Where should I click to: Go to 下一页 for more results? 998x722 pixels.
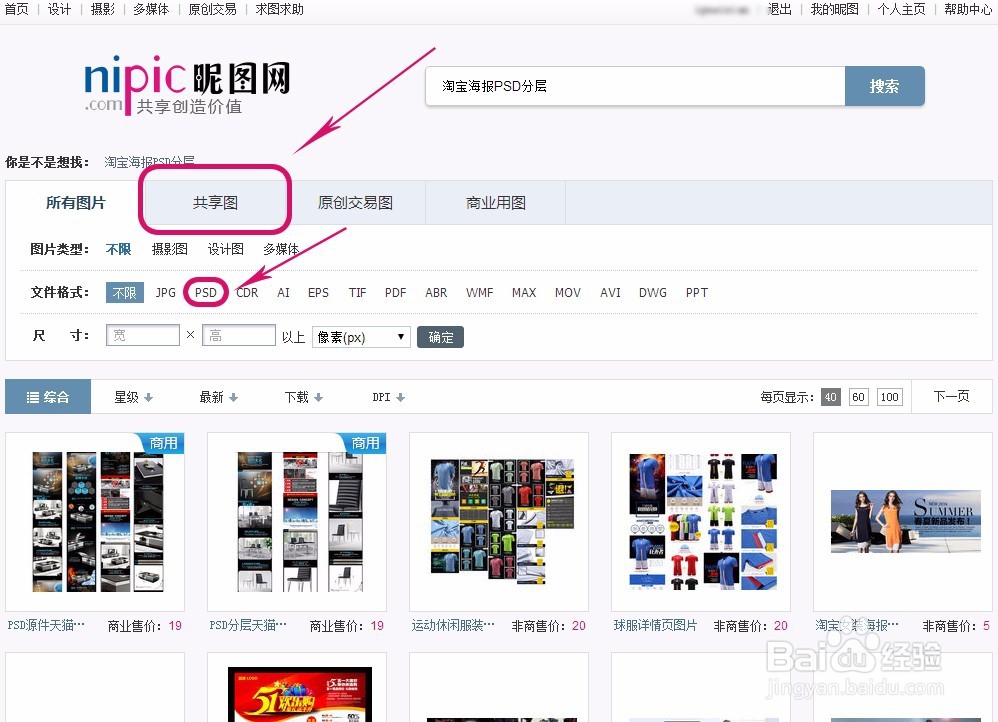coord(951,396)
